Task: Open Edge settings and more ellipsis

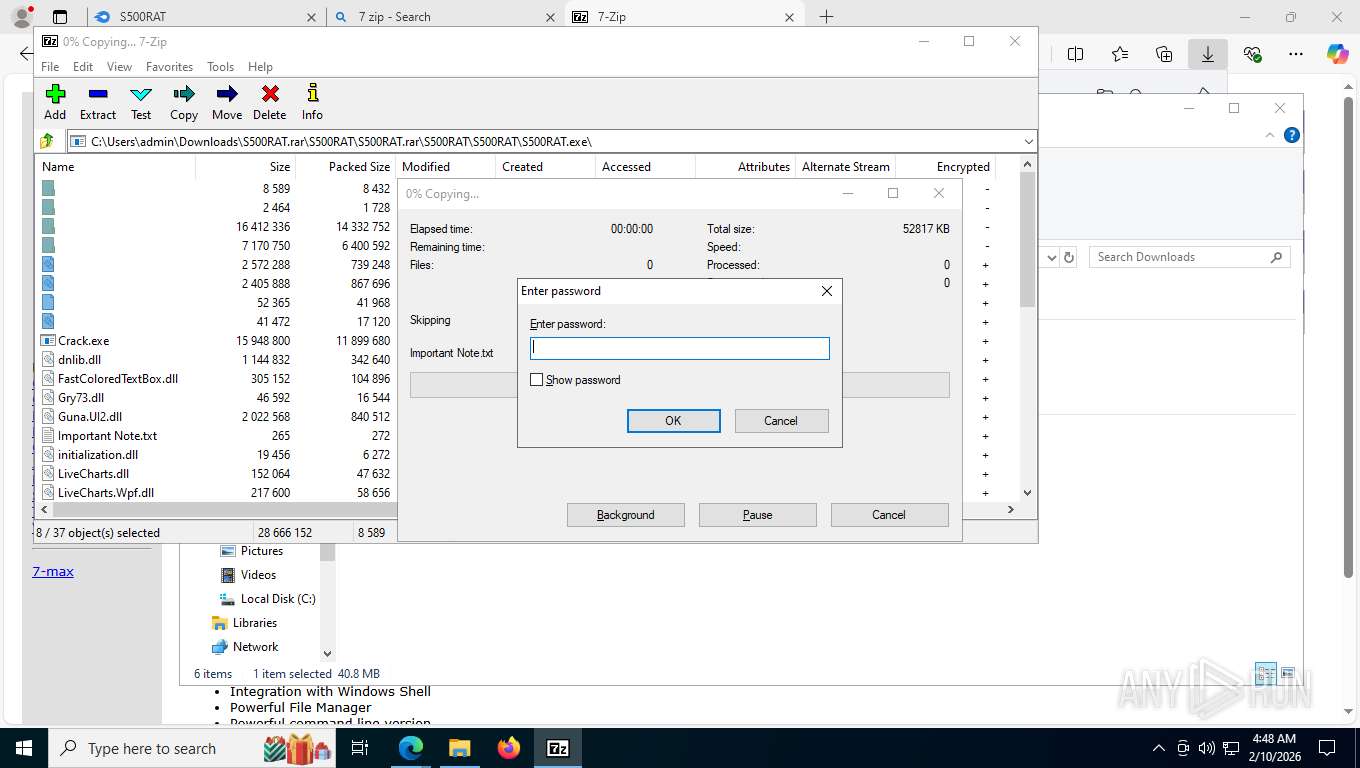Action: pyautogui.click(x=1296, y=54)
